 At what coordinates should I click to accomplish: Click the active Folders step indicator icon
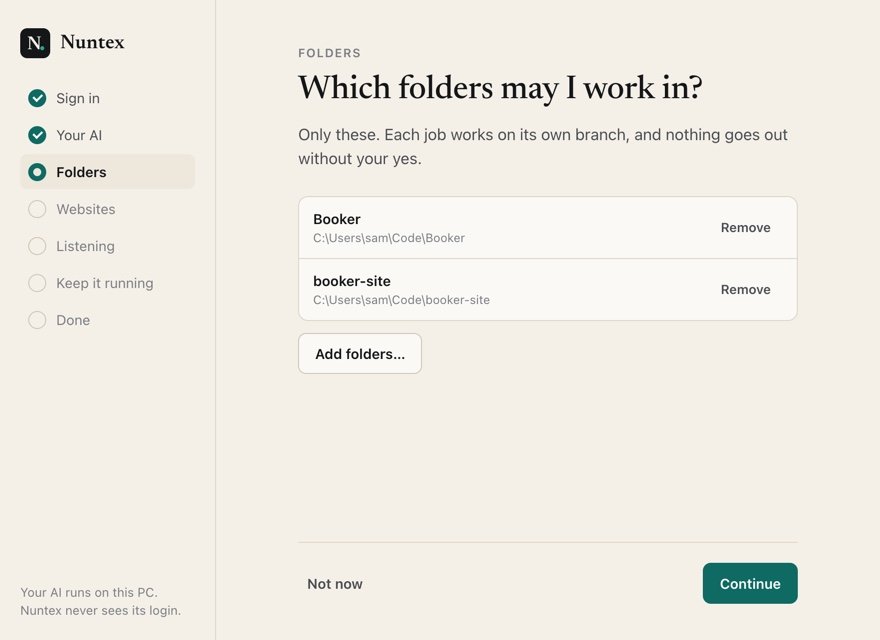pyautogui.click(x=37, y=172)
